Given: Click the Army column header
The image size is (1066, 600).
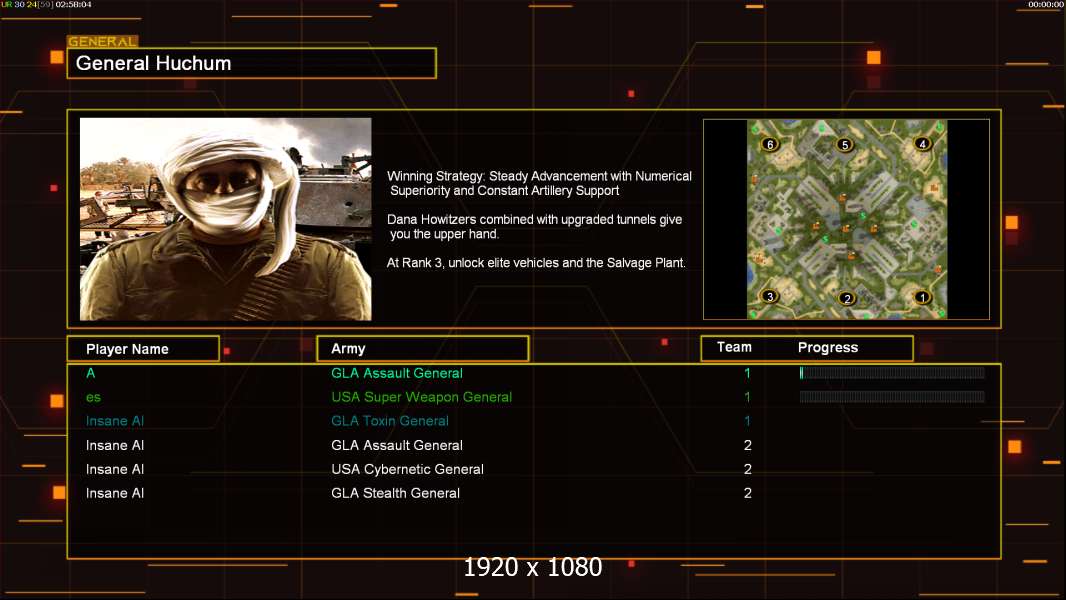Looking at the screenshot, I should (x=423, y=349).
